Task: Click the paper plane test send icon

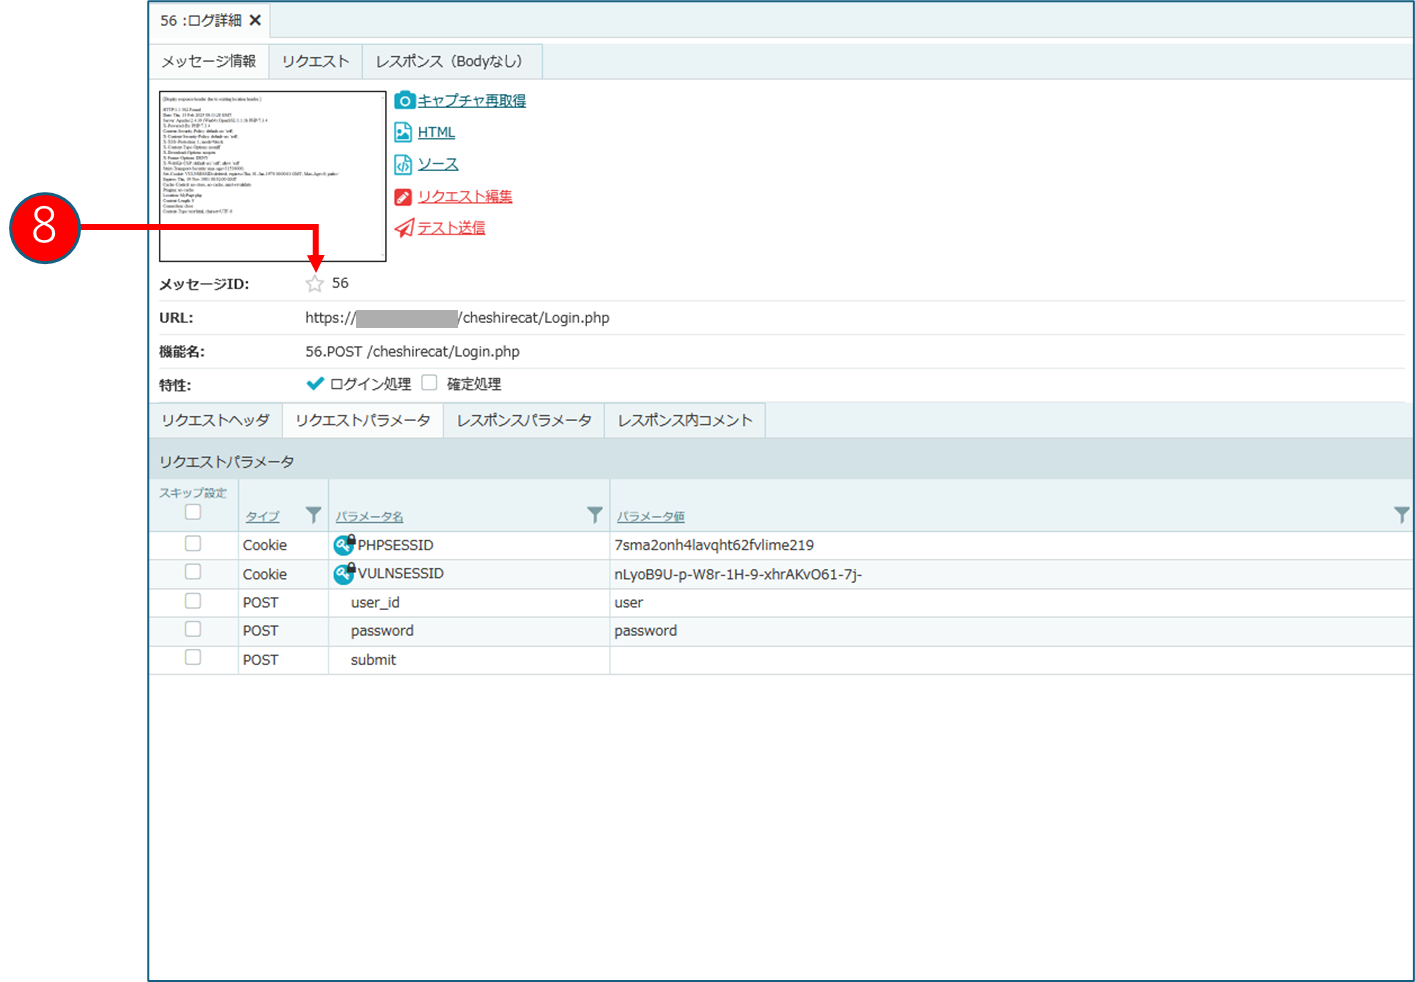Action: pyautogui.click(x=404, y=228)
